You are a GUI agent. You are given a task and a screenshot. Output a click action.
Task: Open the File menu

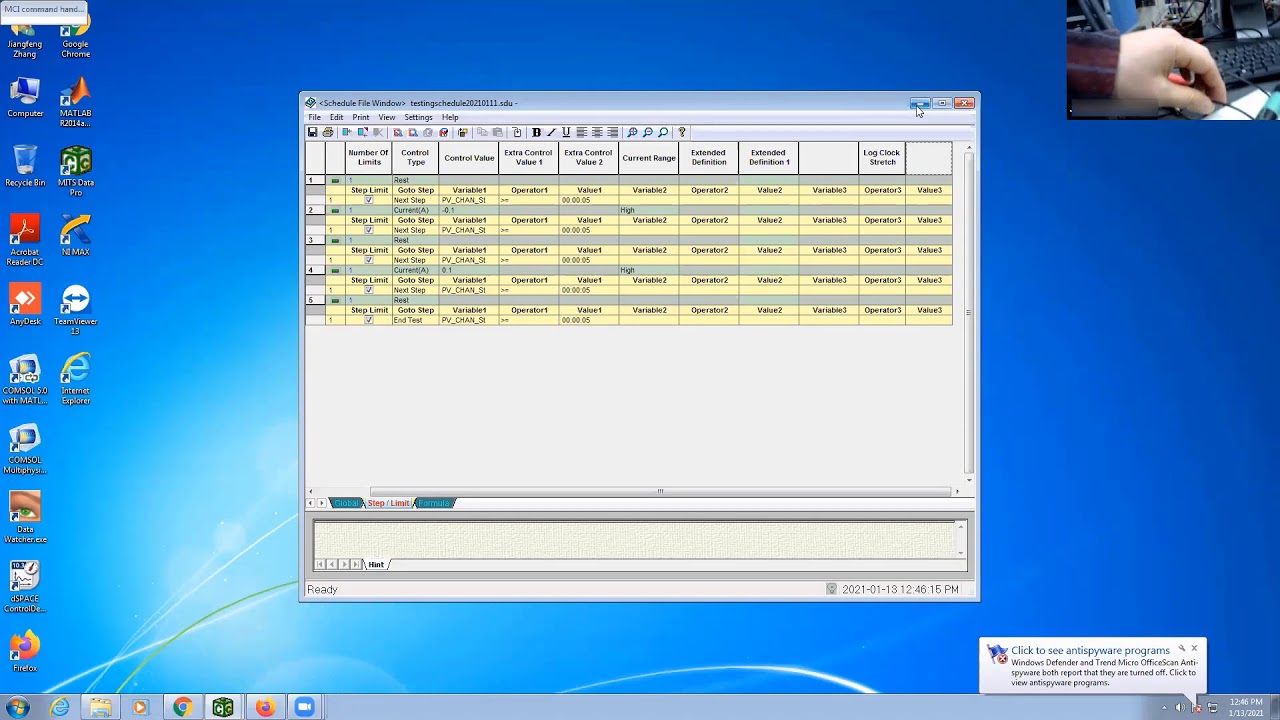tap(314, 117)
